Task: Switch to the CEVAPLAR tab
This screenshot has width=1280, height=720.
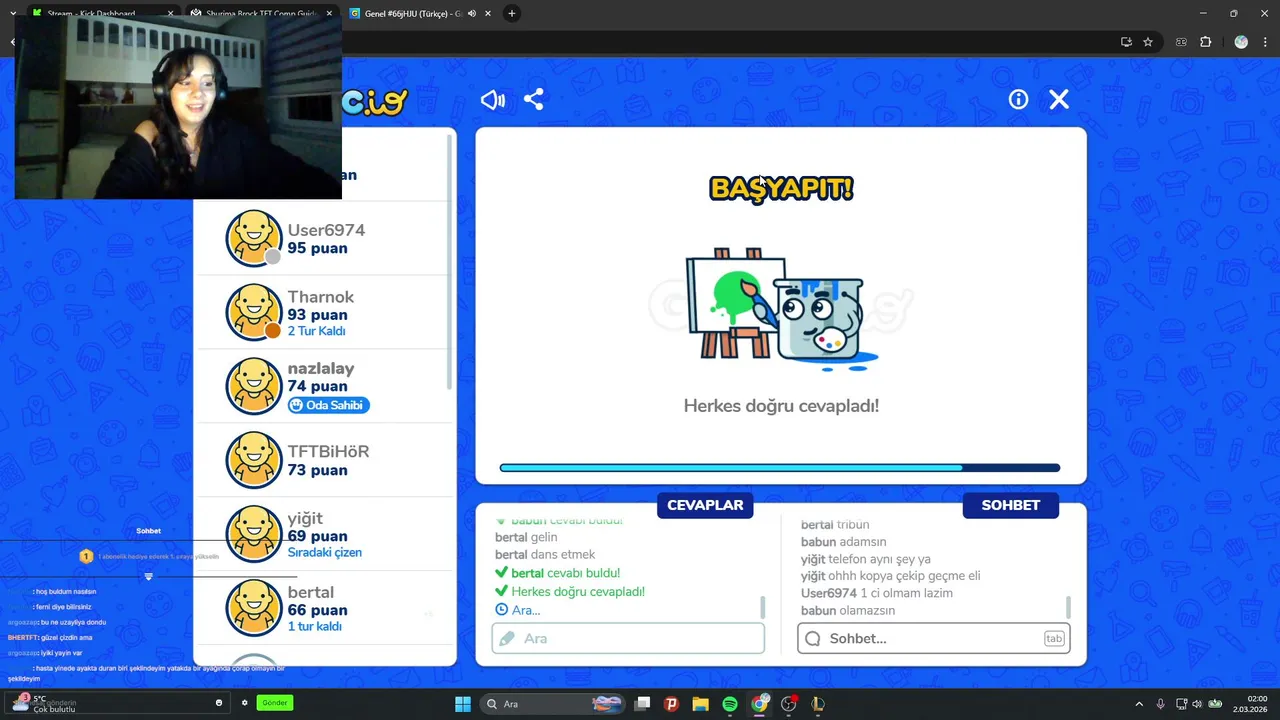Action: (x=705, y=505)
